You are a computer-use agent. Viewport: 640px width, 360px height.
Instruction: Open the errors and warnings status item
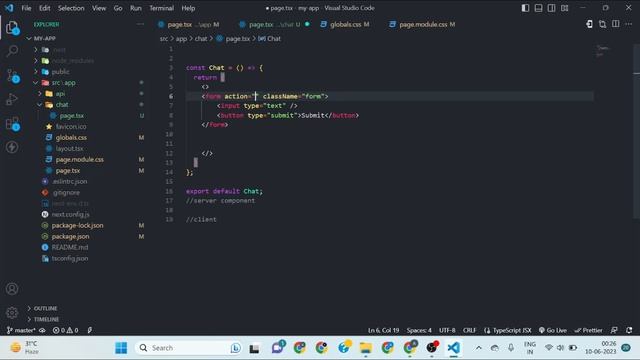click(x=65, y=330)
